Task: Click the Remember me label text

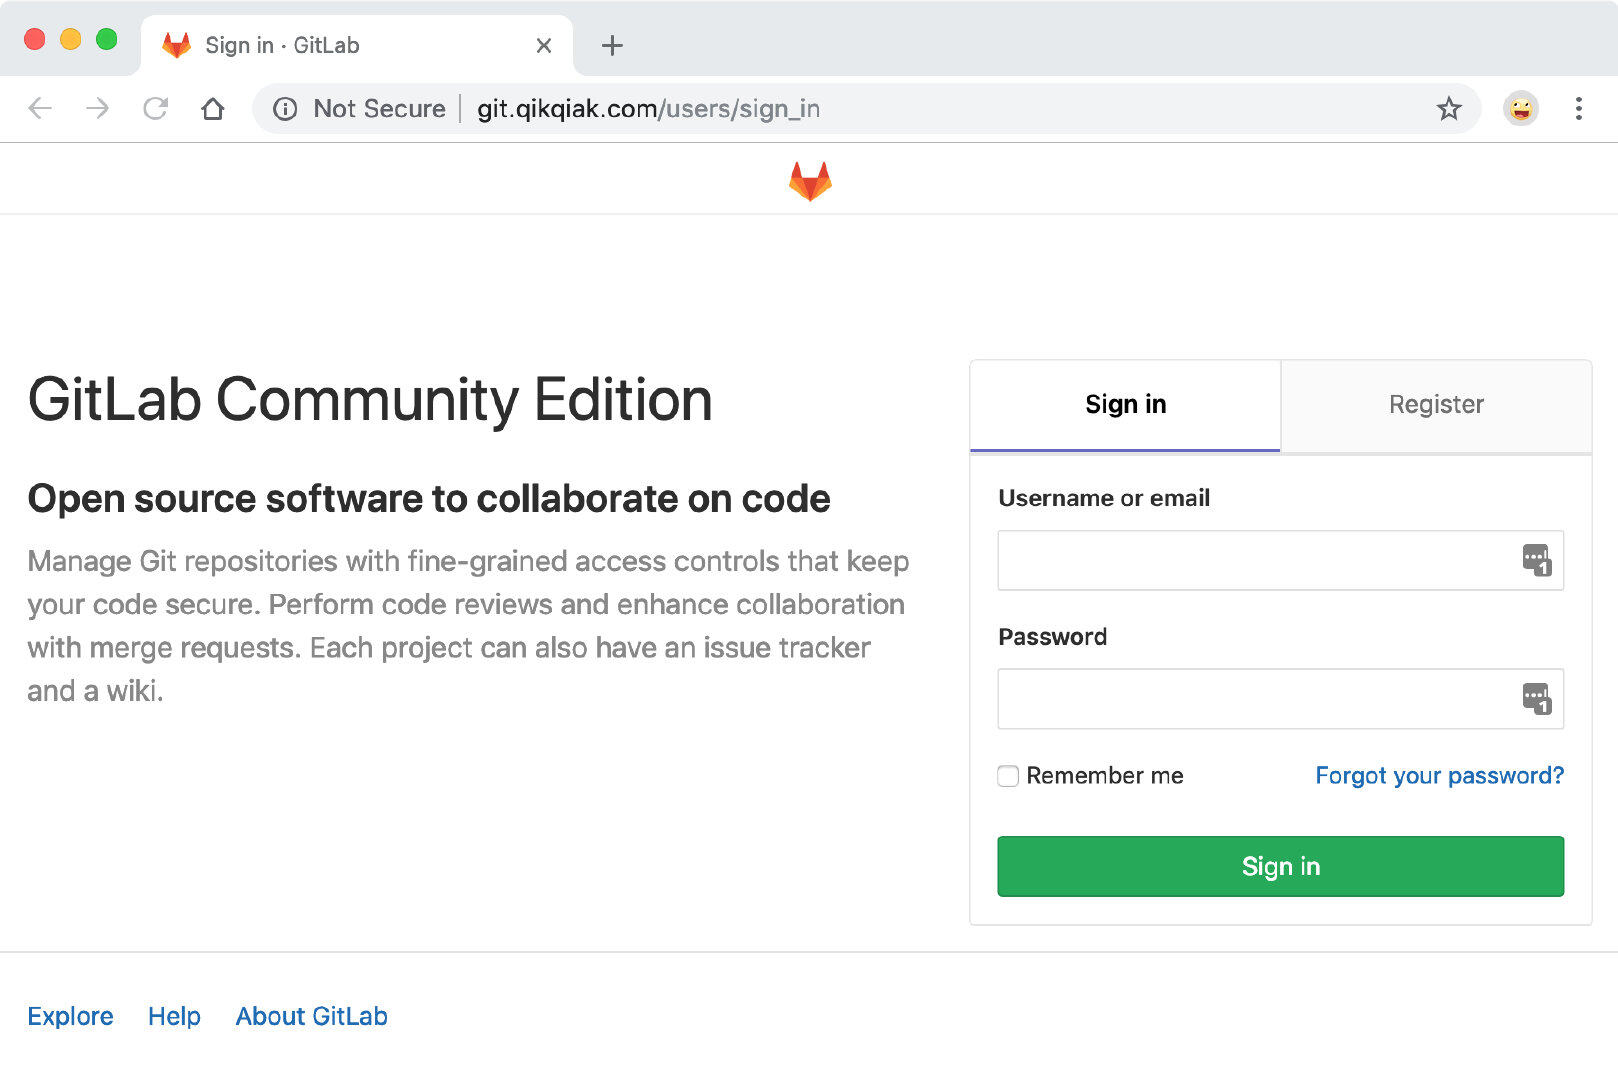Action: [x=1104, y=776]
